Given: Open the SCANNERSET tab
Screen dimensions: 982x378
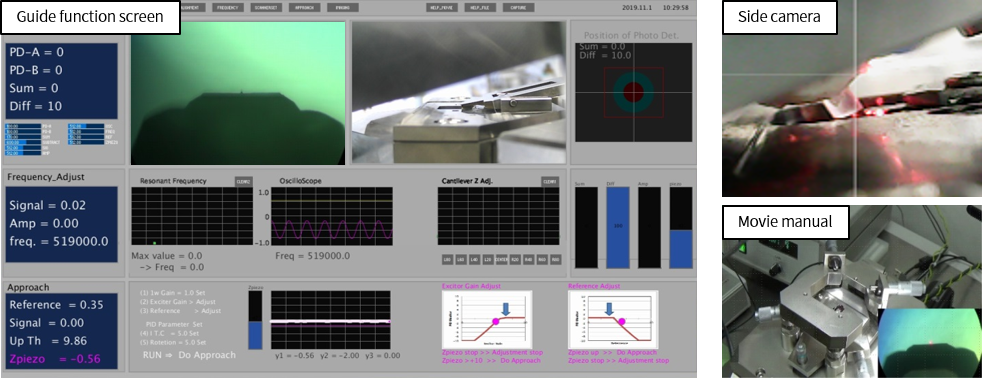Looking at the screenshot, I should click(267, 8).
